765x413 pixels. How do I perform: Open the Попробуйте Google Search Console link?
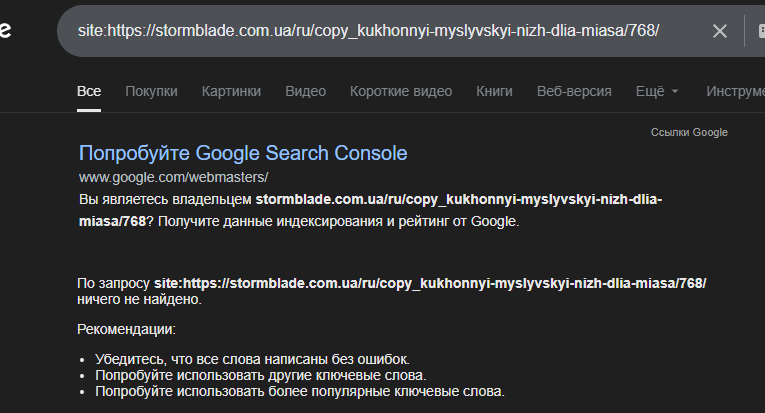(243, 153)
